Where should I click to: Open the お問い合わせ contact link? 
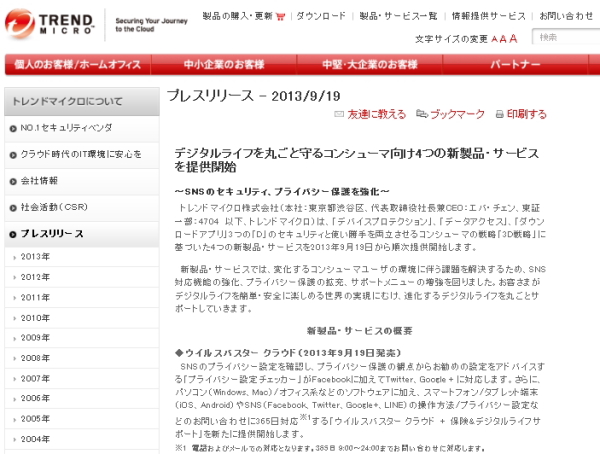[563, 16]
